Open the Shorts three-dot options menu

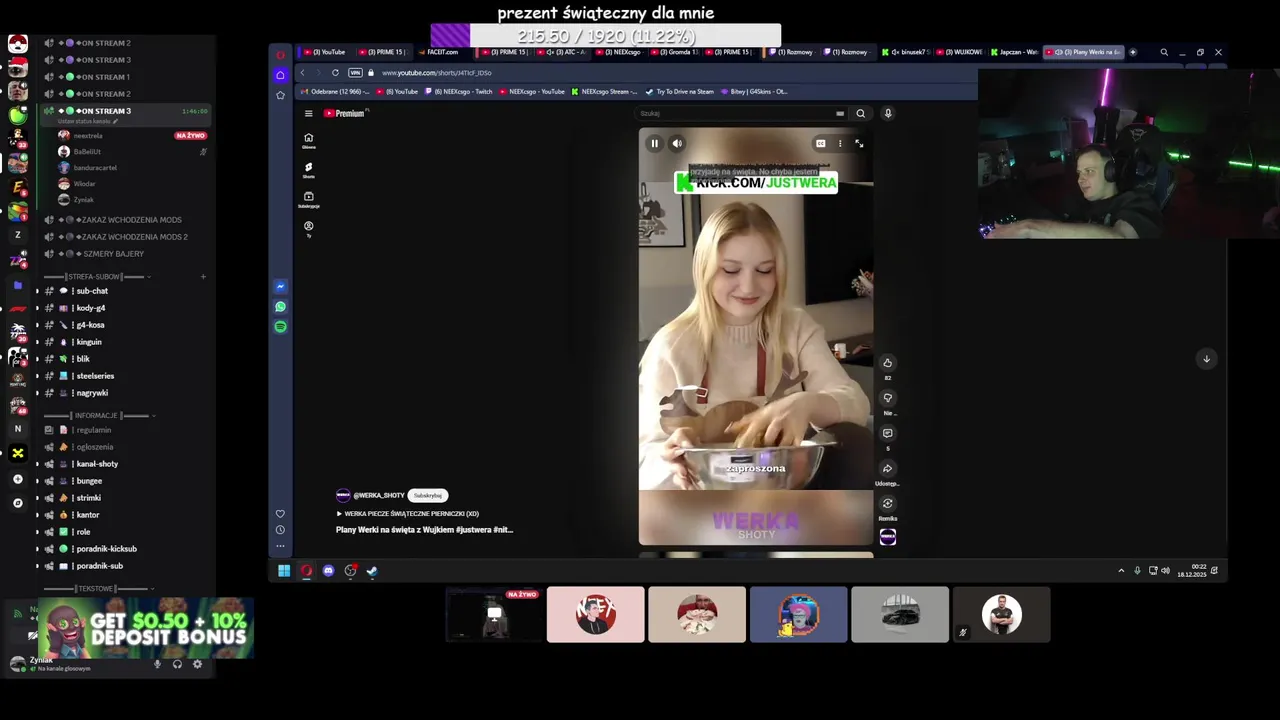(840, 143)
